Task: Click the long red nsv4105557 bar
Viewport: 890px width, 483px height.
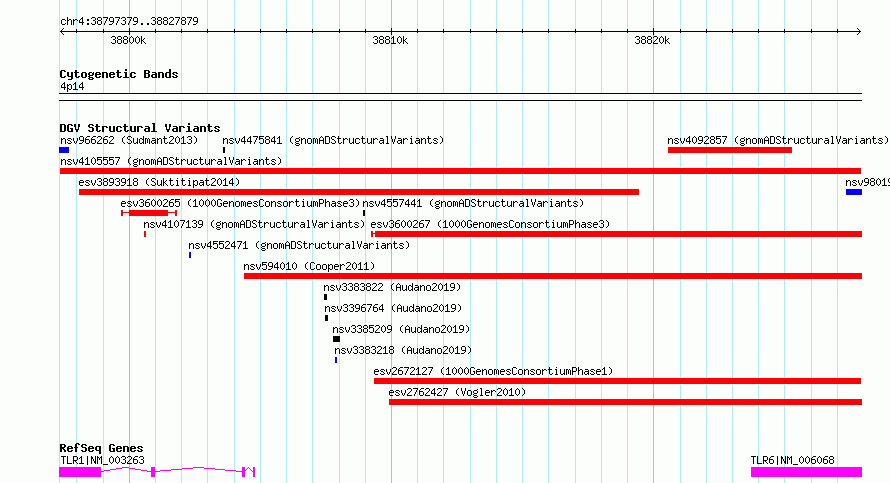Action: coord(460,171)
